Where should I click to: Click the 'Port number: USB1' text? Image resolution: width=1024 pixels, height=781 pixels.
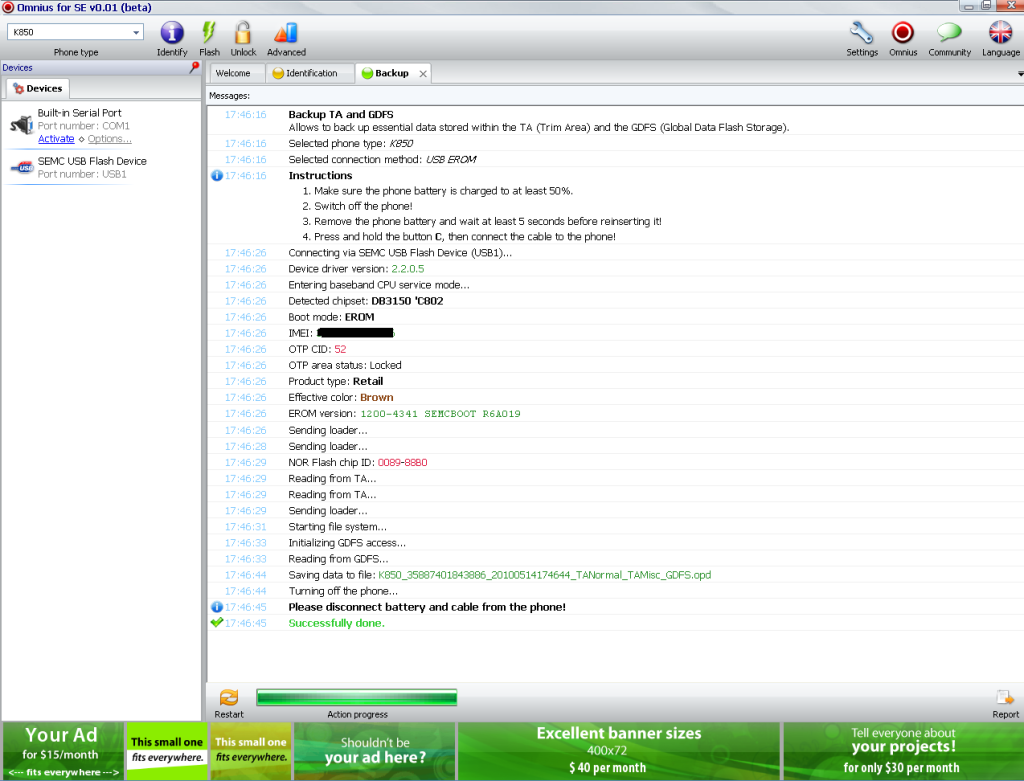(x=82, y=174)
